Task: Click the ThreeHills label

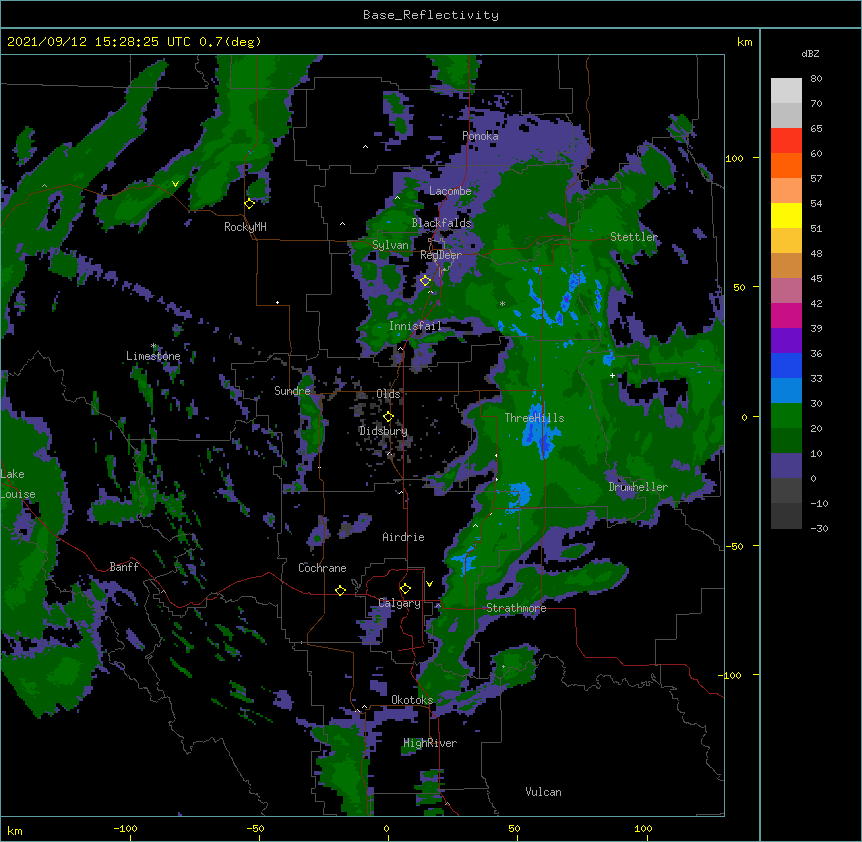Action: point(534,418)
